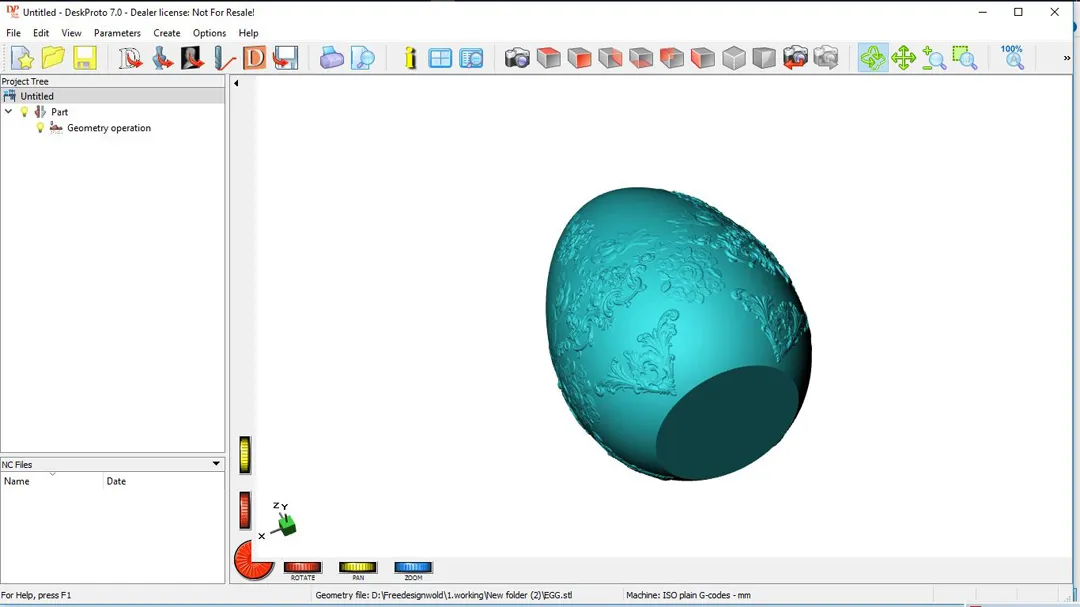Open the Create menu

tap(167, 33)
